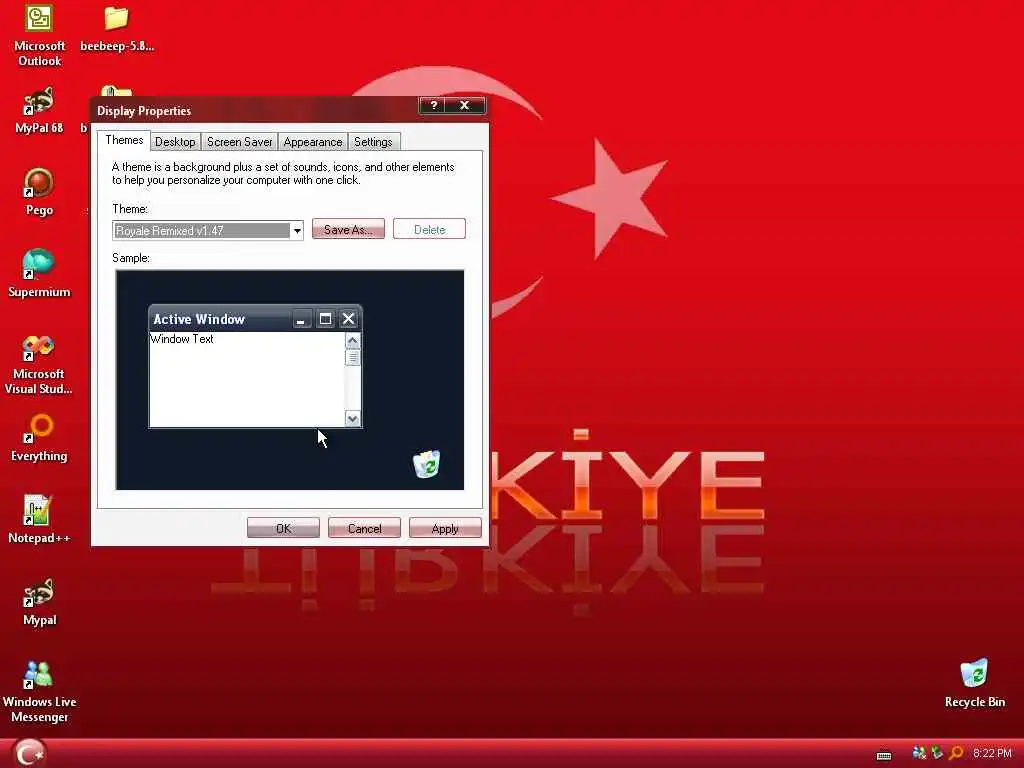Select the Pego desktop shortcut

39,193
